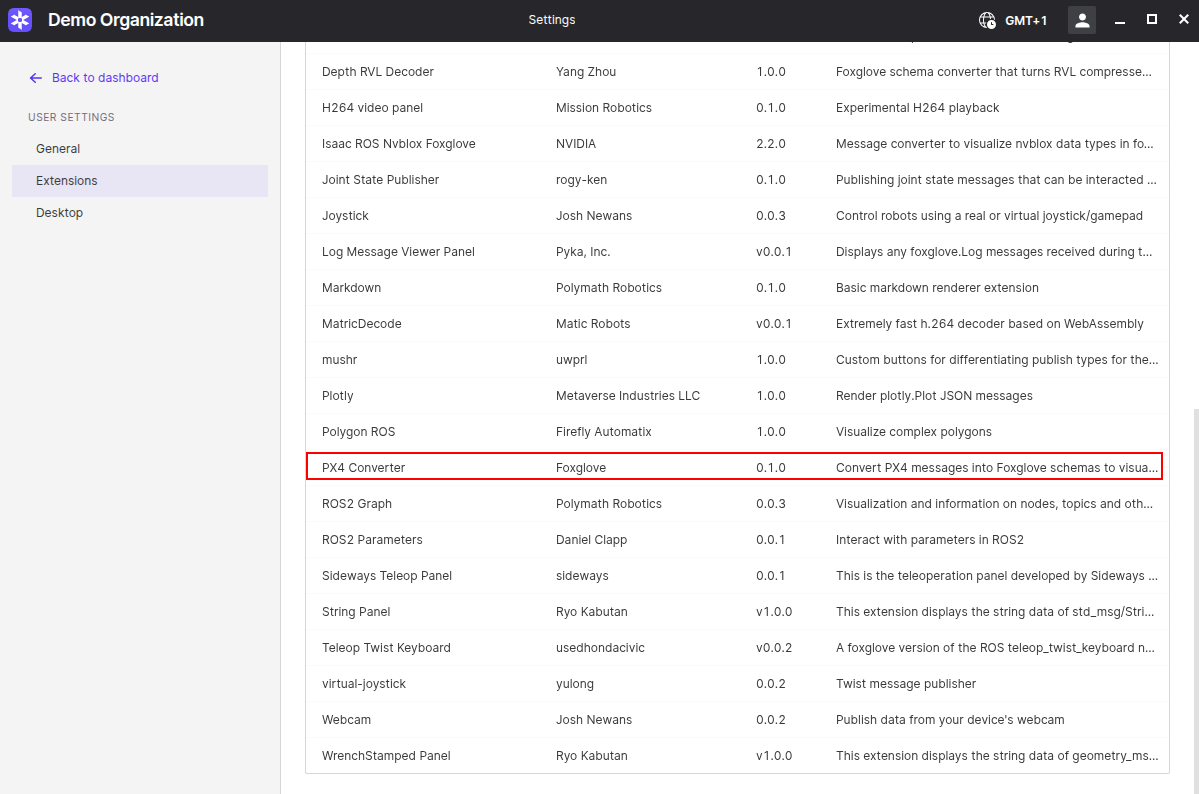This screenshot has width=1199, height=794.
Task: Select the Webcam extension
Action: [x=737, y=719]
